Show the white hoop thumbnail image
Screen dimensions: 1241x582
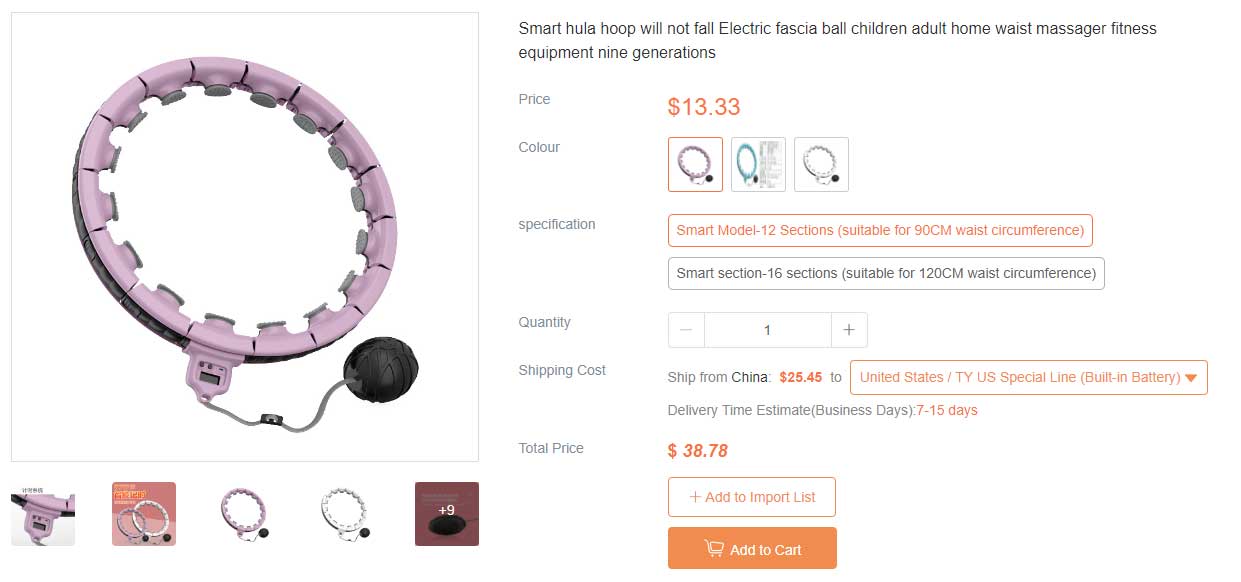point(346,514)
